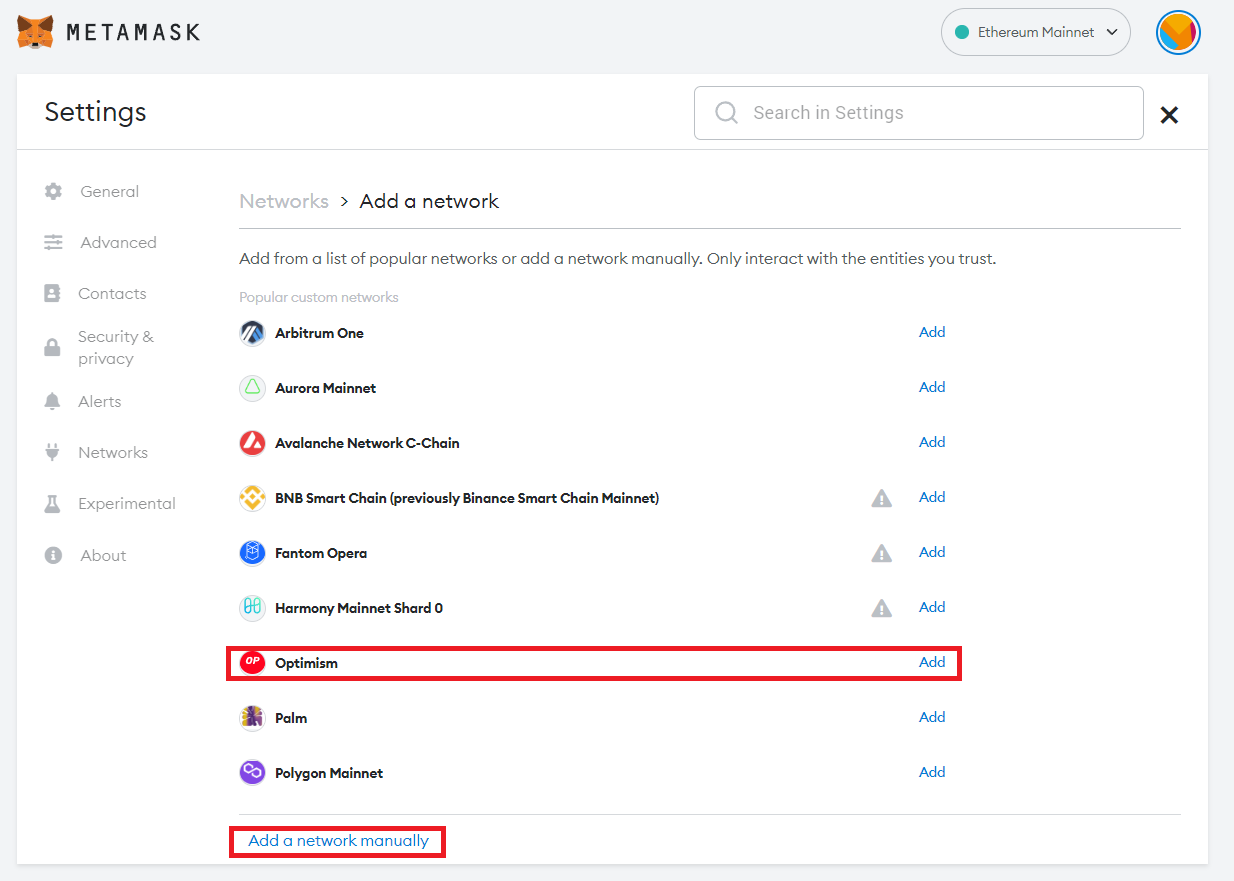
Task: Open the account avatar menu
Action: pyautogui.click(x=1177, y=32)
